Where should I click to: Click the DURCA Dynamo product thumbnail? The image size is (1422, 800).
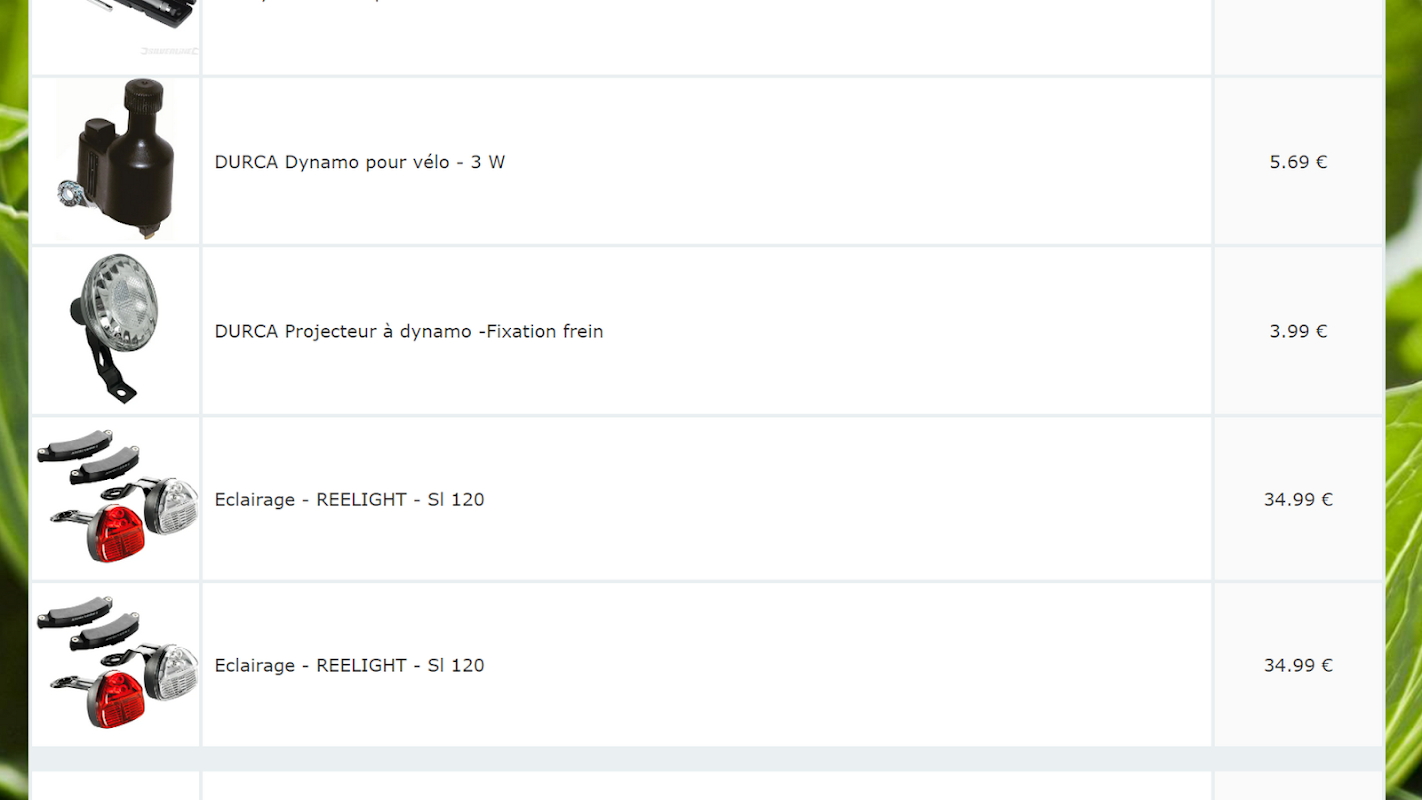(116, 160)
